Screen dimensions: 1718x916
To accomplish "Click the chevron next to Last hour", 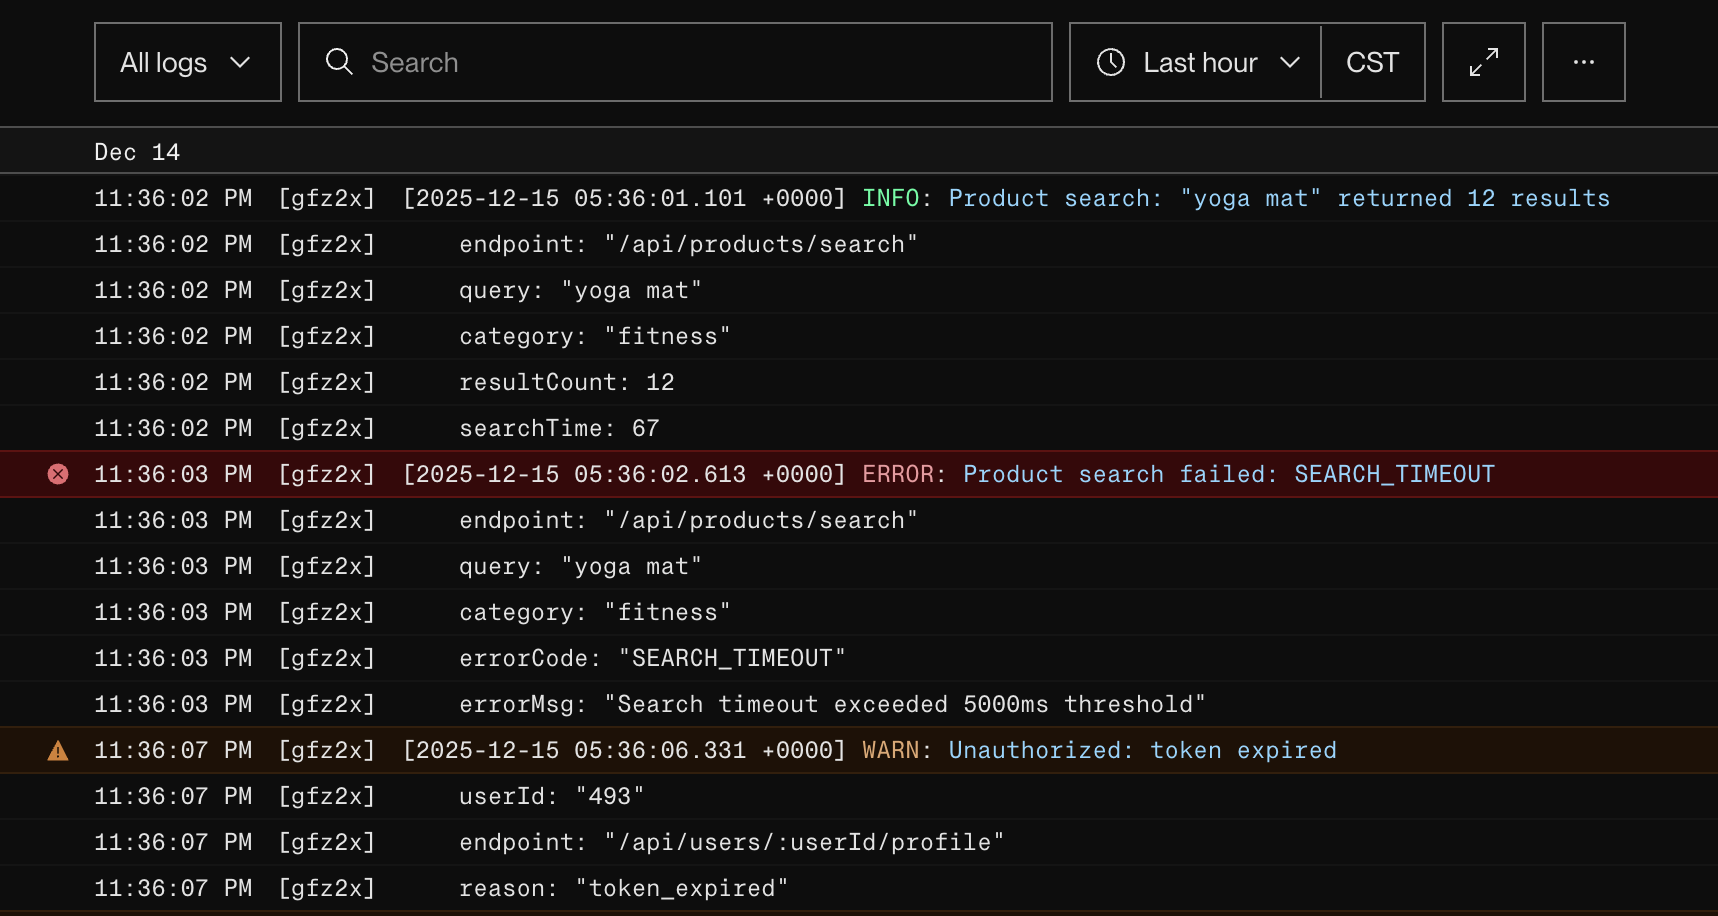I will click(x=1290, y=62).
